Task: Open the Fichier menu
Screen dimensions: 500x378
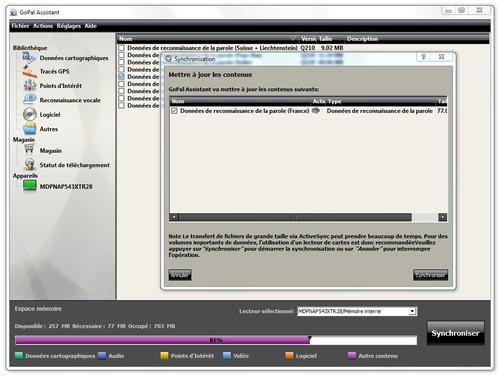Action: pyautogui.click(x=20, y=26)
